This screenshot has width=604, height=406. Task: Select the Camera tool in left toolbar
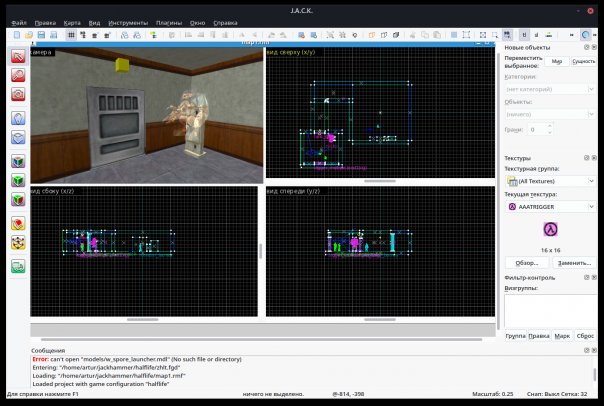(18, 94)
